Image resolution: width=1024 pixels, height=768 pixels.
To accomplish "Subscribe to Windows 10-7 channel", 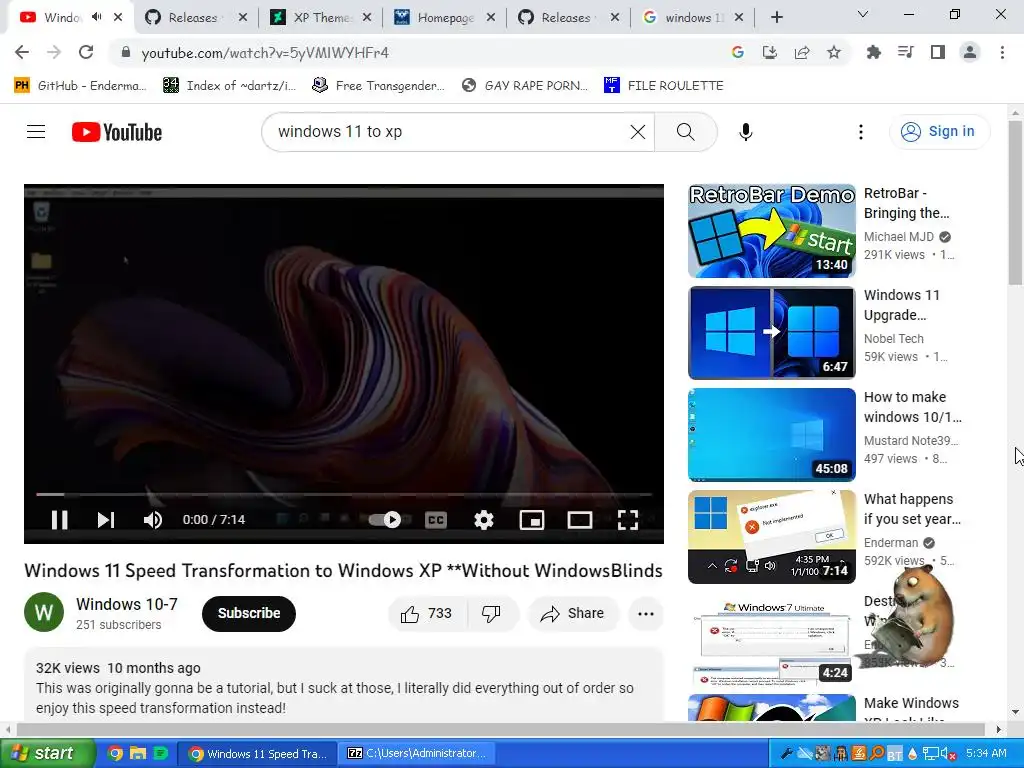I will [x=249, y=614].
